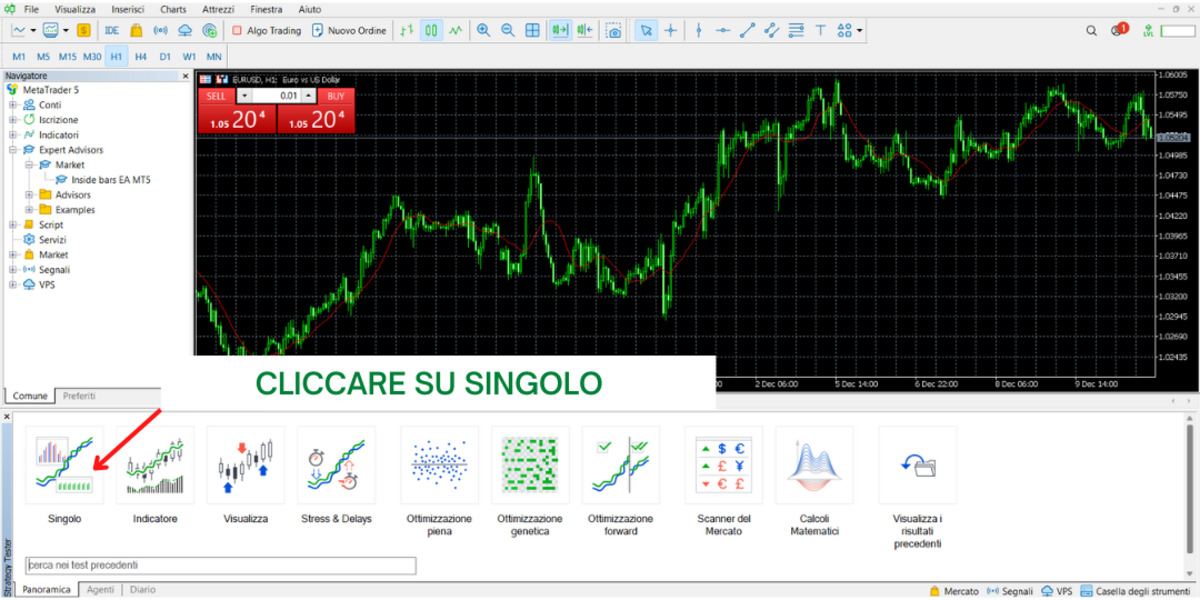Viewport: 1200px width, 601px height.
Task: Toggle the Algo Trading button
Action: (x=265, y=30)
